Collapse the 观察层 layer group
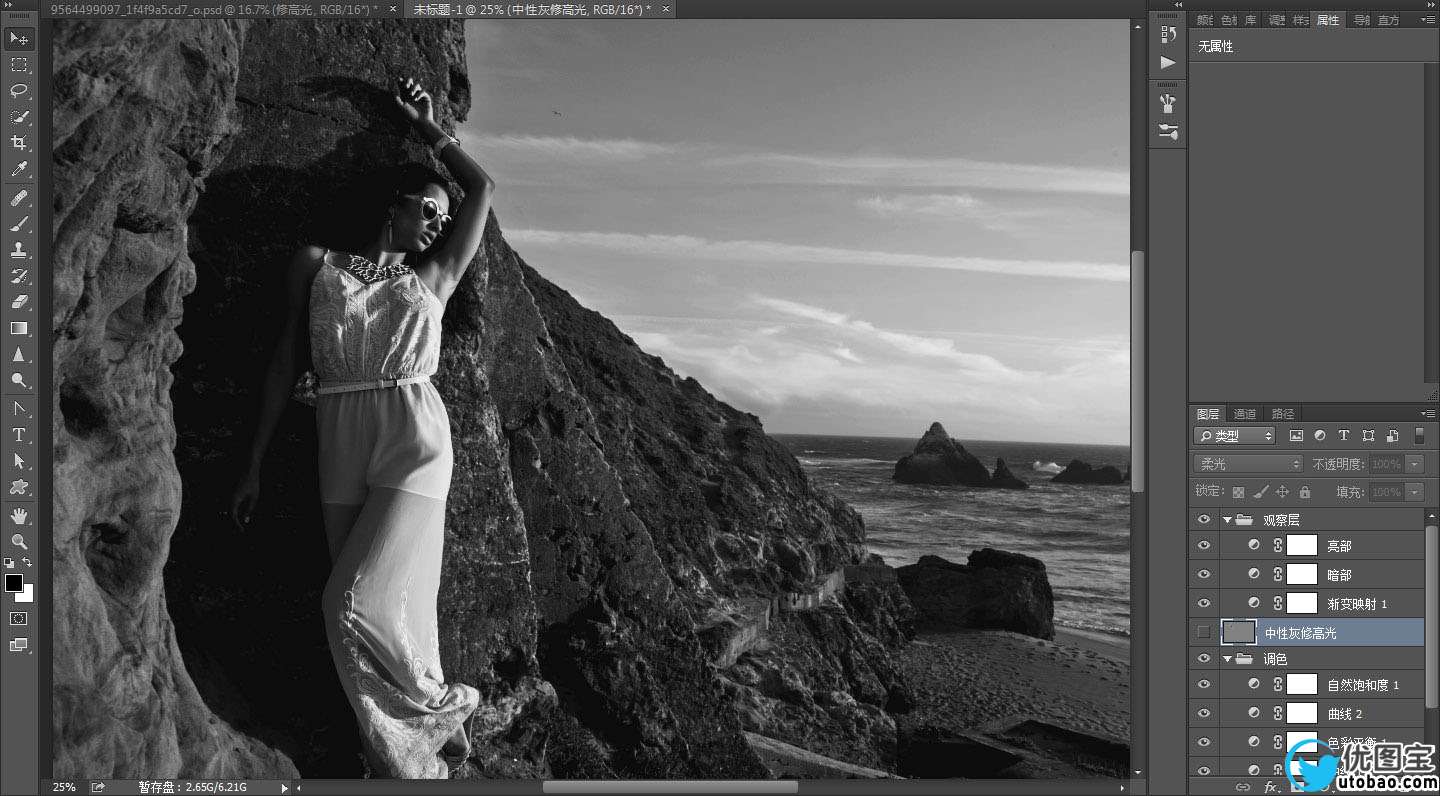1440x796 pixels. click(x=1227, y=520)
